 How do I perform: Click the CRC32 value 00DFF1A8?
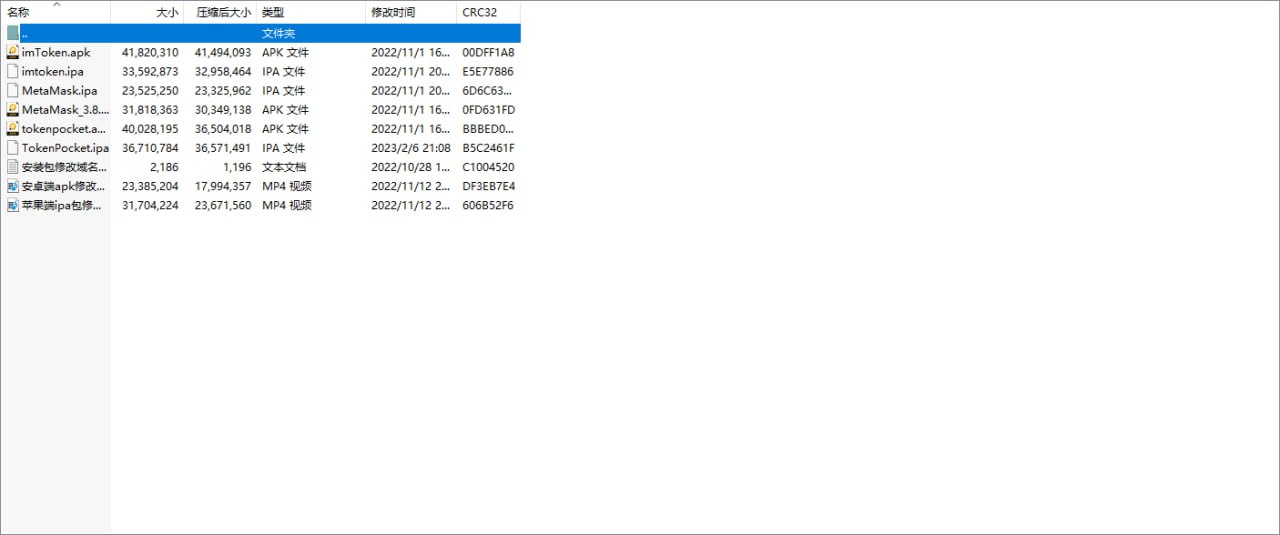coord(488,52)
